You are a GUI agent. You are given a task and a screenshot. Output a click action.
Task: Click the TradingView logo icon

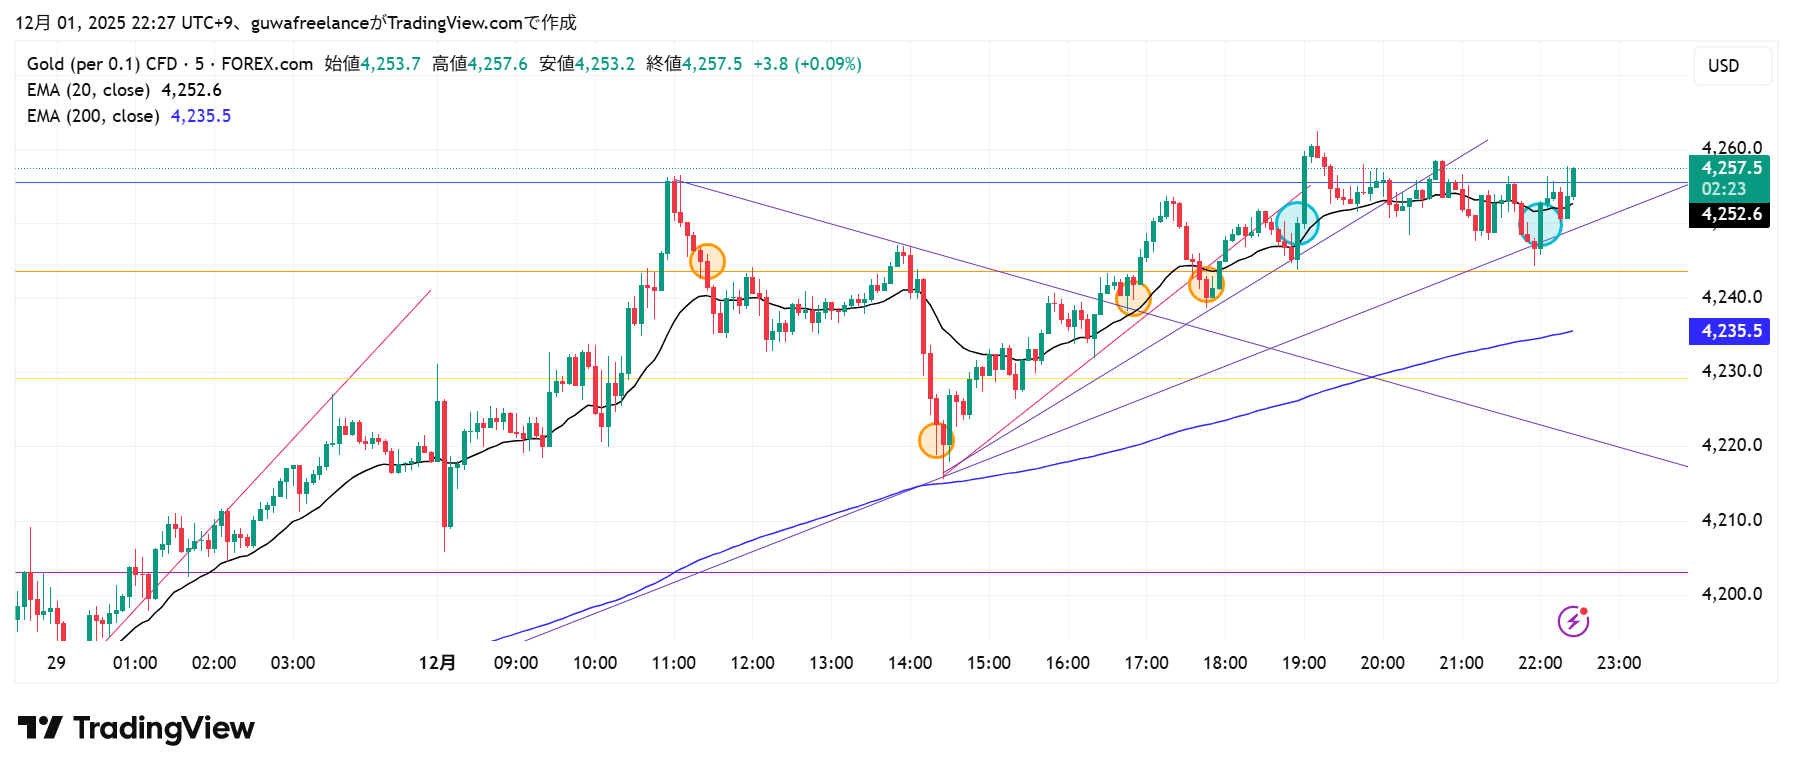pyautogui.click(x=40, y=728)
